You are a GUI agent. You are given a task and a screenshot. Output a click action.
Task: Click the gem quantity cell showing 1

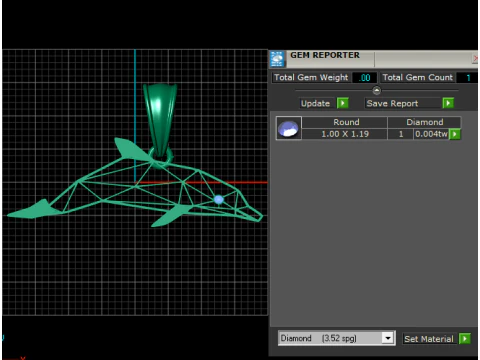click(401, 134)
